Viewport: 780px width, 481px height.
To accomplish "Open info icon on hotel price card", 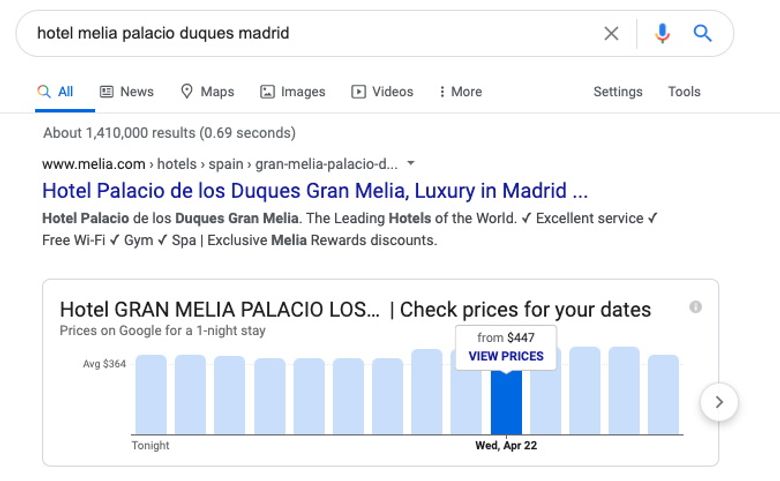I will 695,307.
